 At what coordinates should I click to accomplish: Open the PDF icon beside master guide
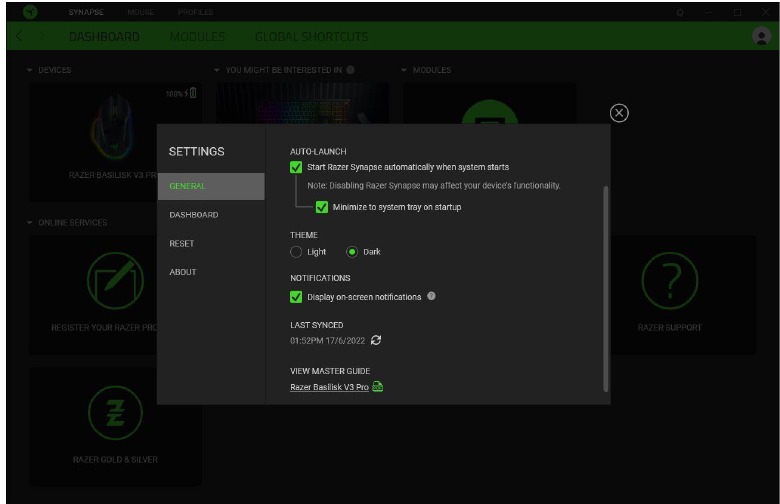click(378, 386)
